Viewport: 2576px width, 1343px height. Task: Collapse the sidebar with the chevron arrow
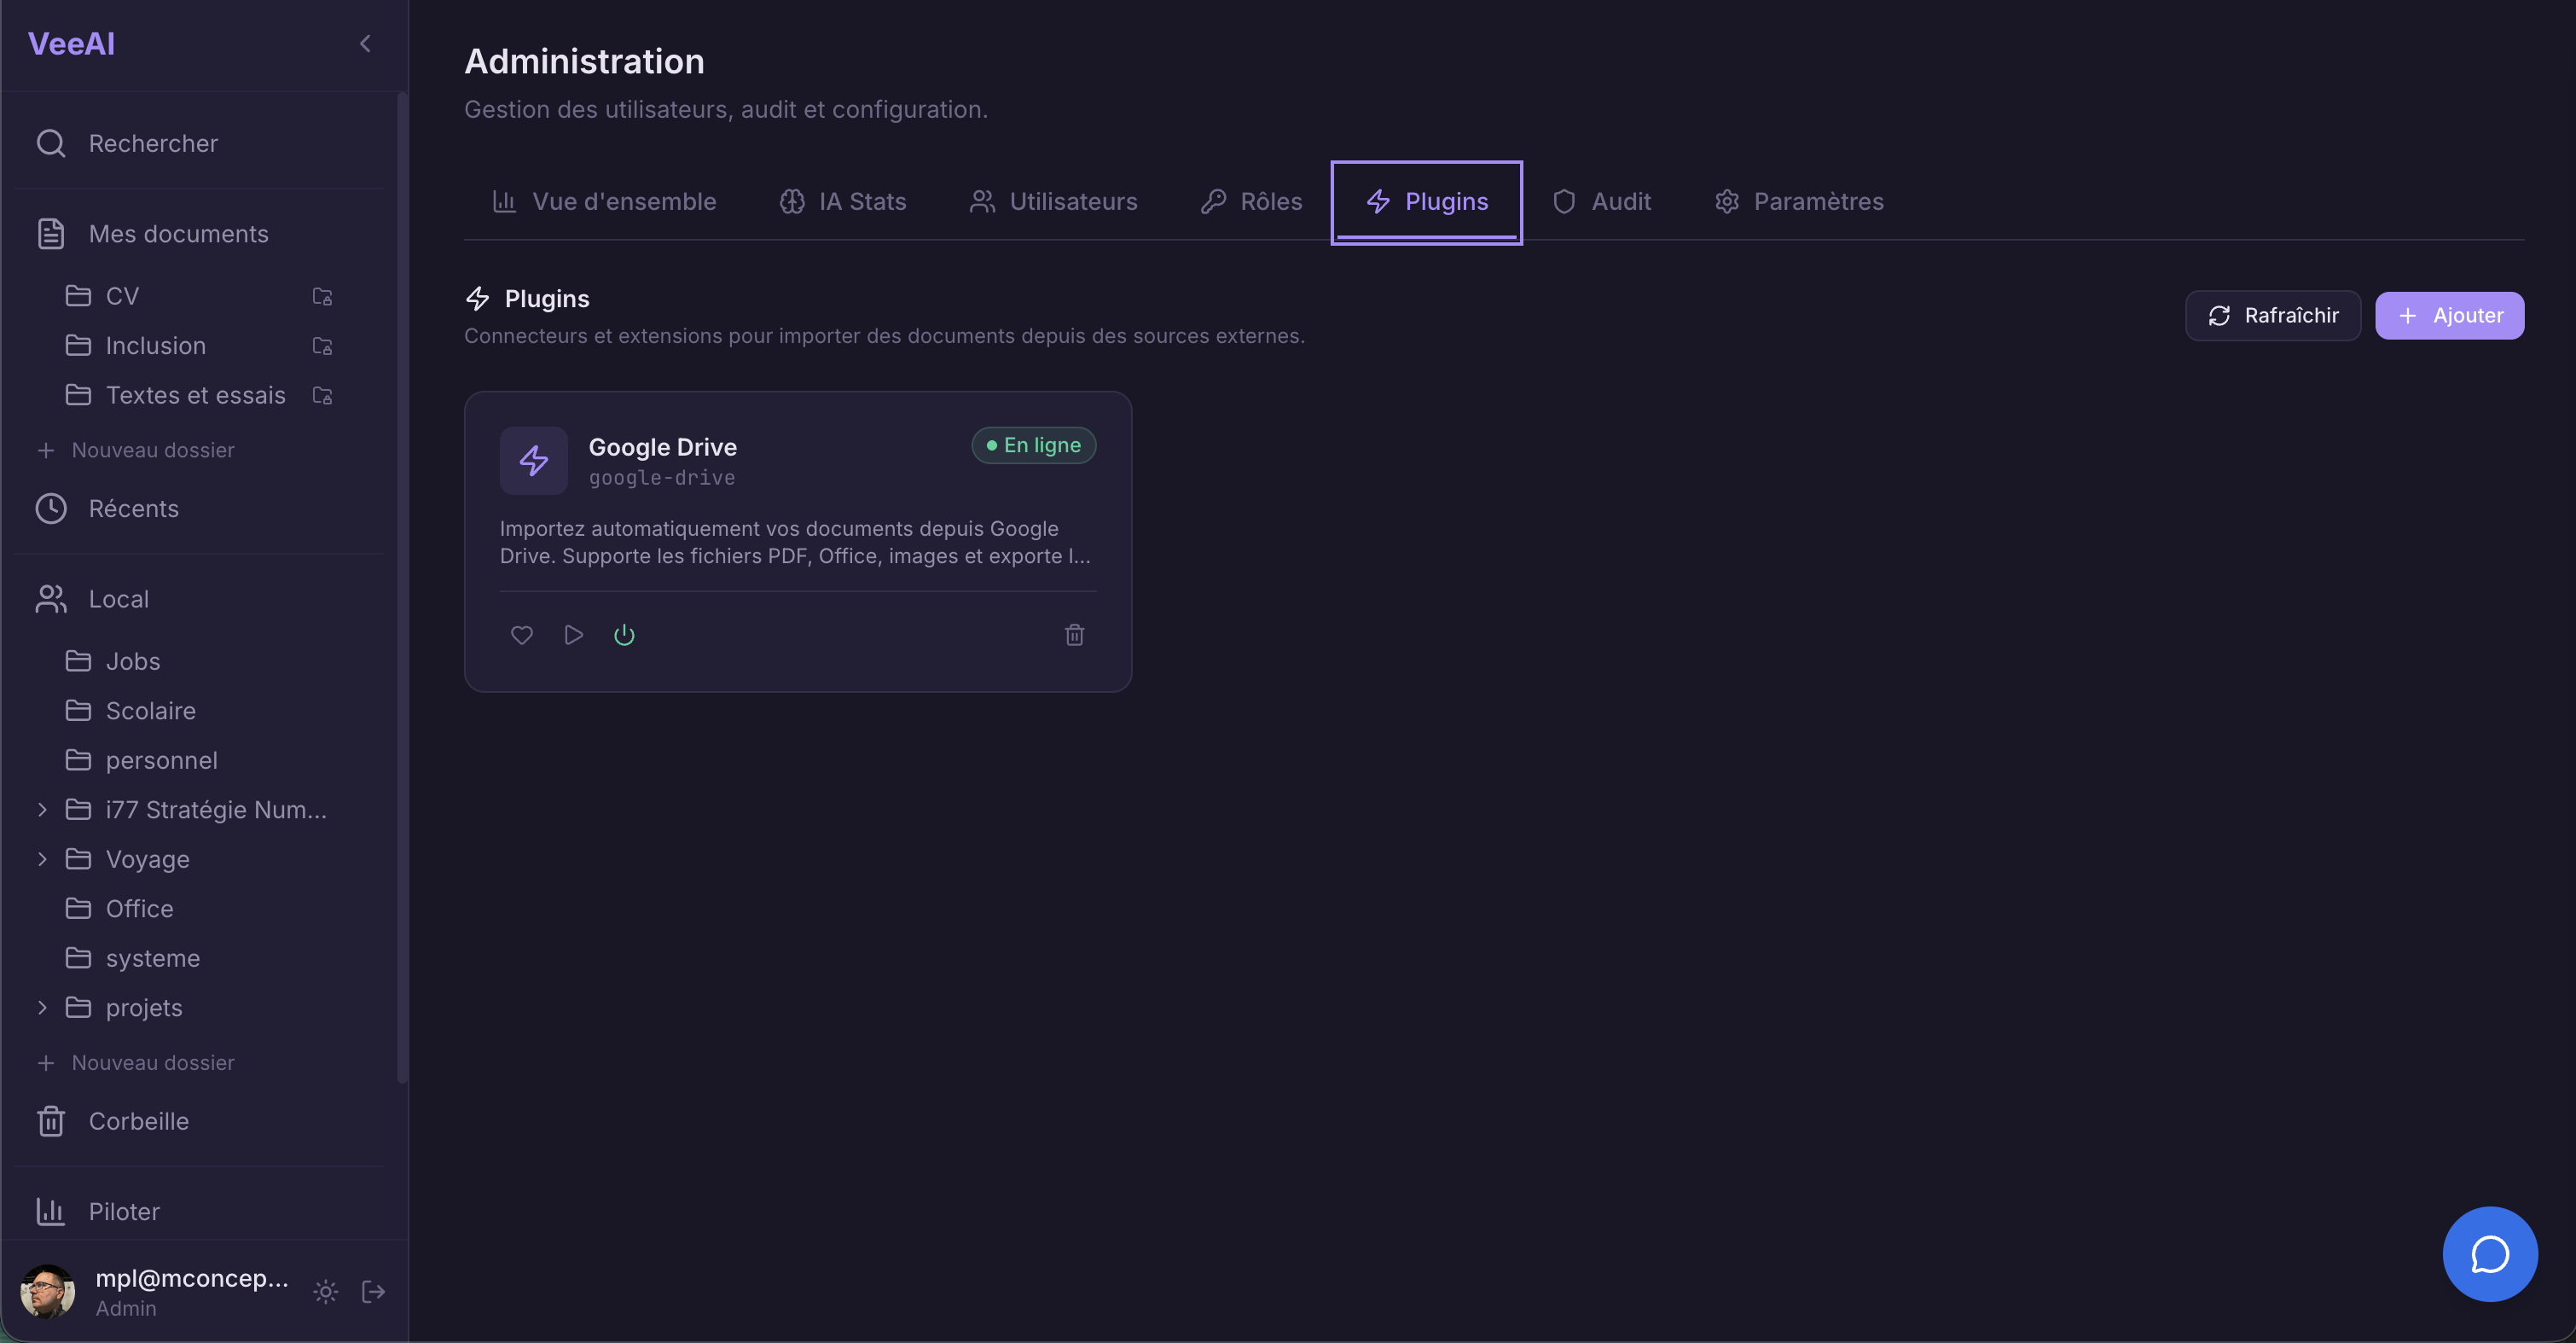[x=364, y=43]
